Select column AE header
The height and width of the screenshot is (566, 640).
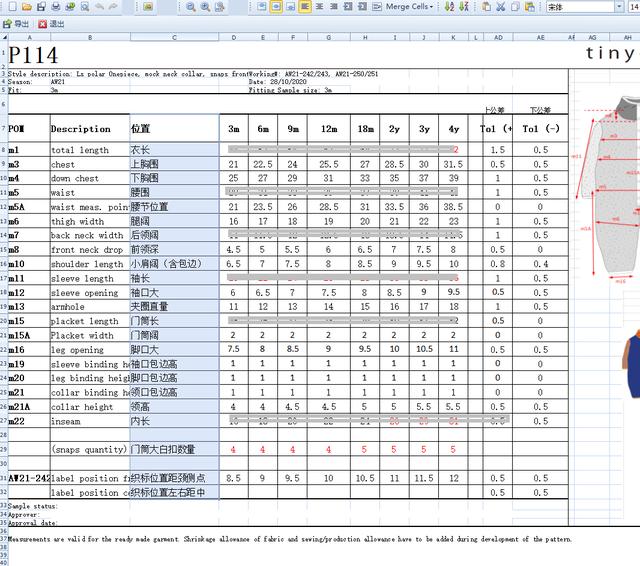point(540,38)
